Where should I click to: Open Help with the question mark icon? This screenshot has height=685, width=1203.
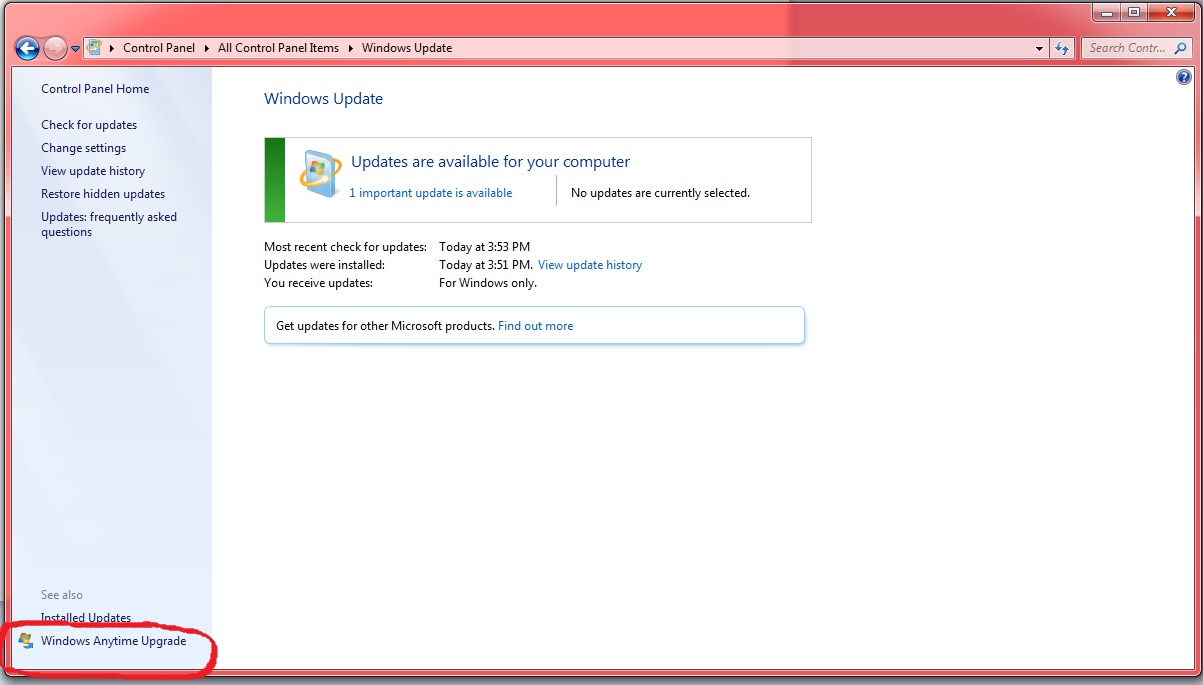click(1184, 77)
